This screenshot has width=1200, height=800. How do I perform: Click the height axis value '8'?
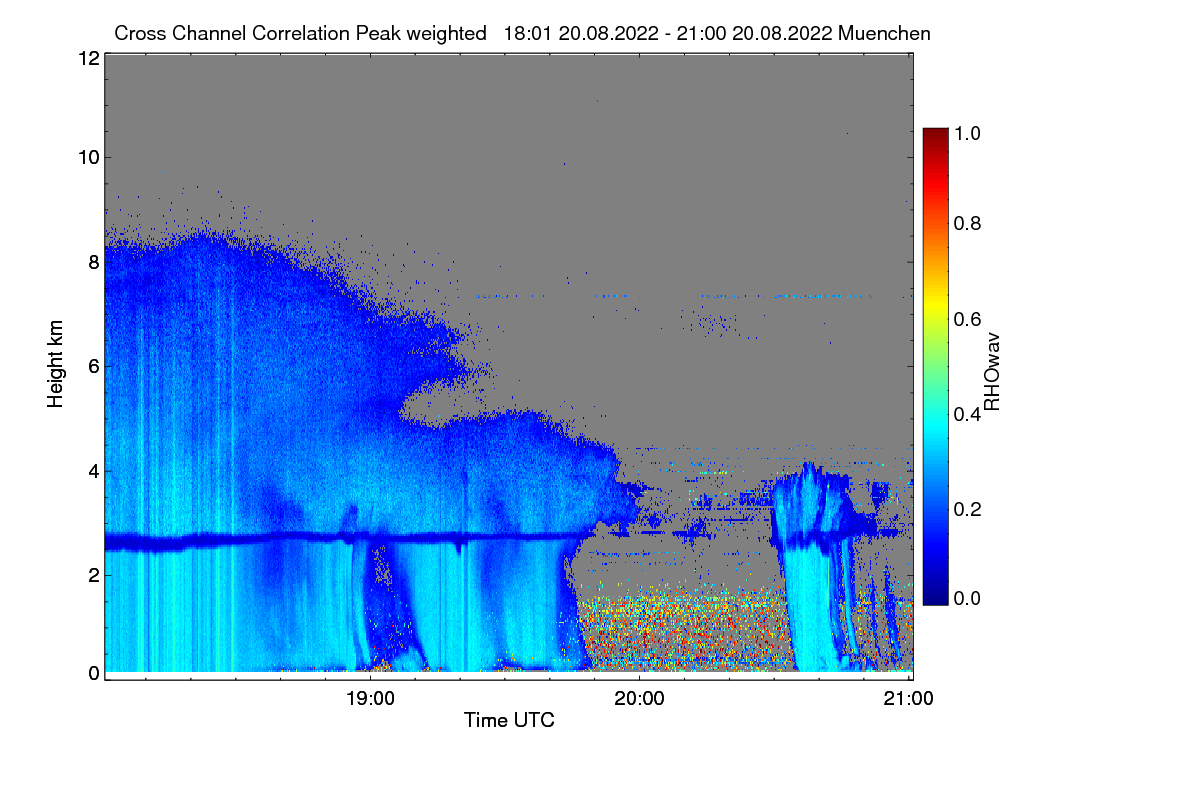[94, 262]
